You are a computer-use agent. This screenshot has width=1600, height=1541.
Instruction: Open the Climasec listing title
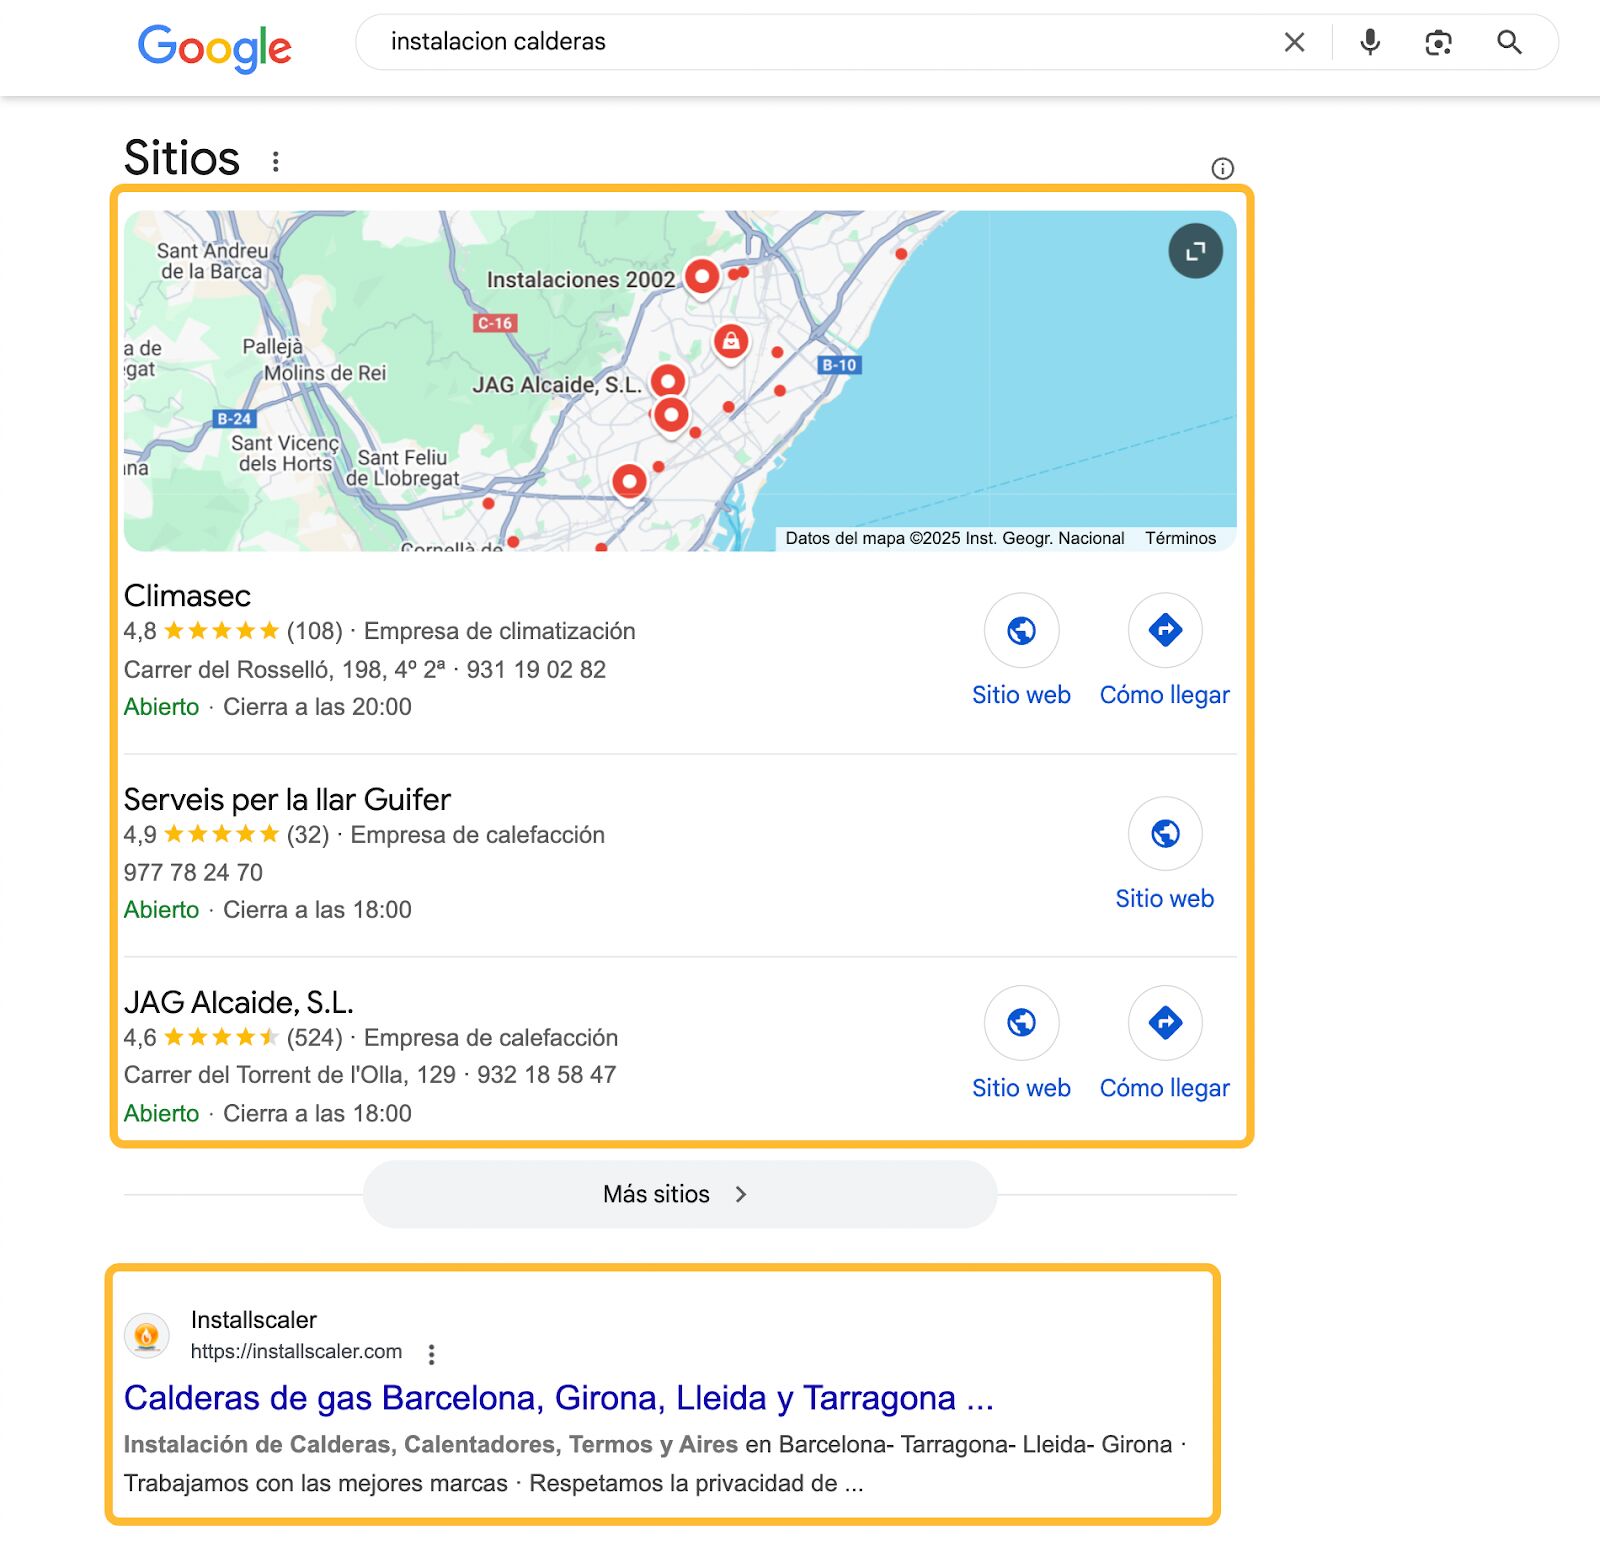187,596
